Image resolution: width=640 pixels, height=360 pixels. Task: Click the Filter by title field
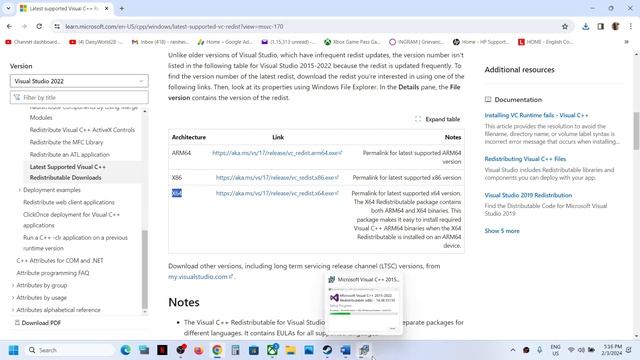[79, 98]
